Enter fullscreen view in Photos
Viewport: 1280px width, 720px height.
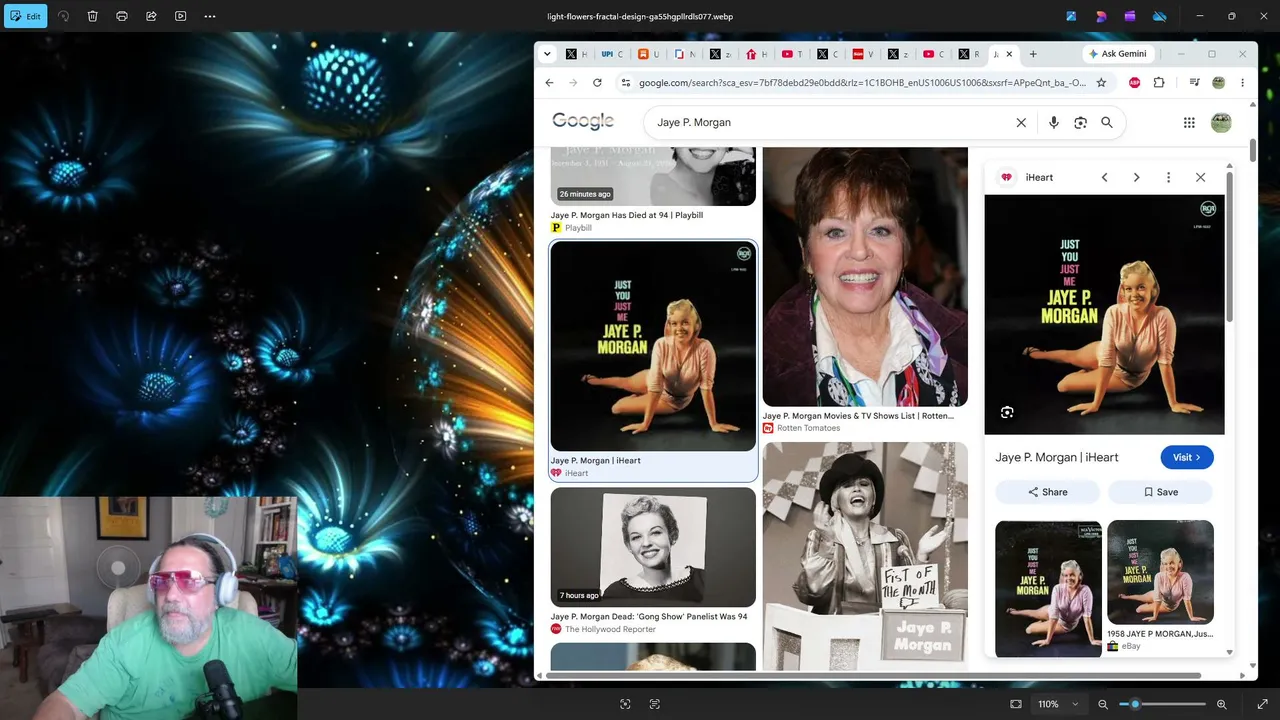click(x=1262, y=704)
